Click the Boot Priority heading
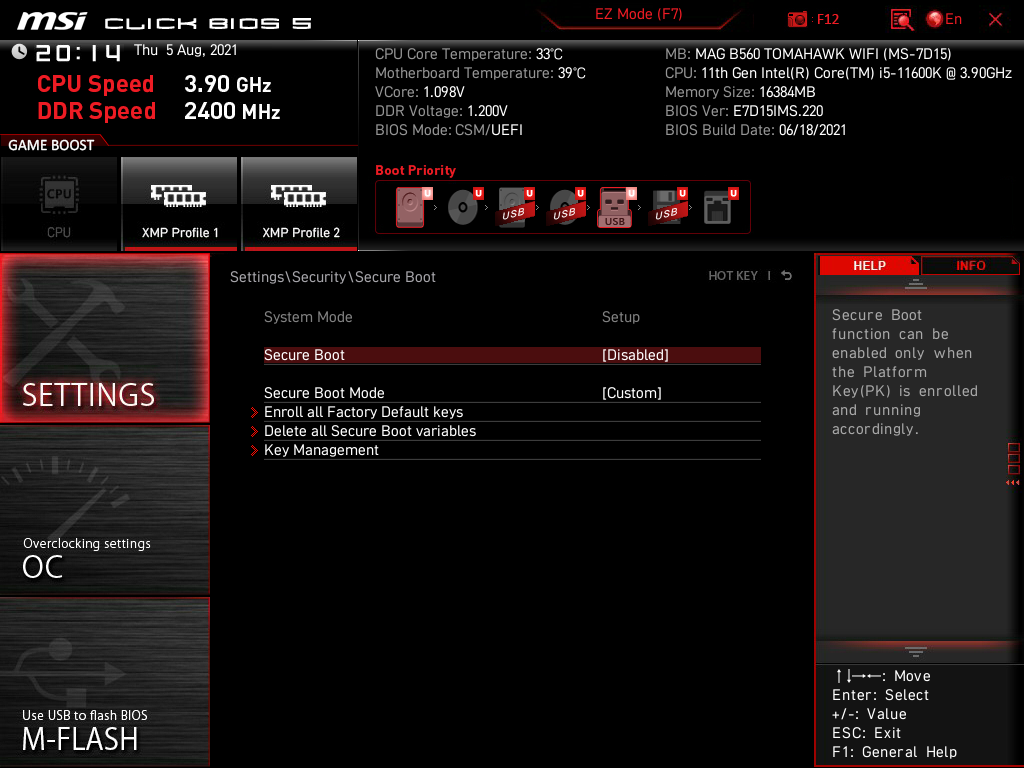The height and width of the screenshot is (768, 1024). (415, 170)
